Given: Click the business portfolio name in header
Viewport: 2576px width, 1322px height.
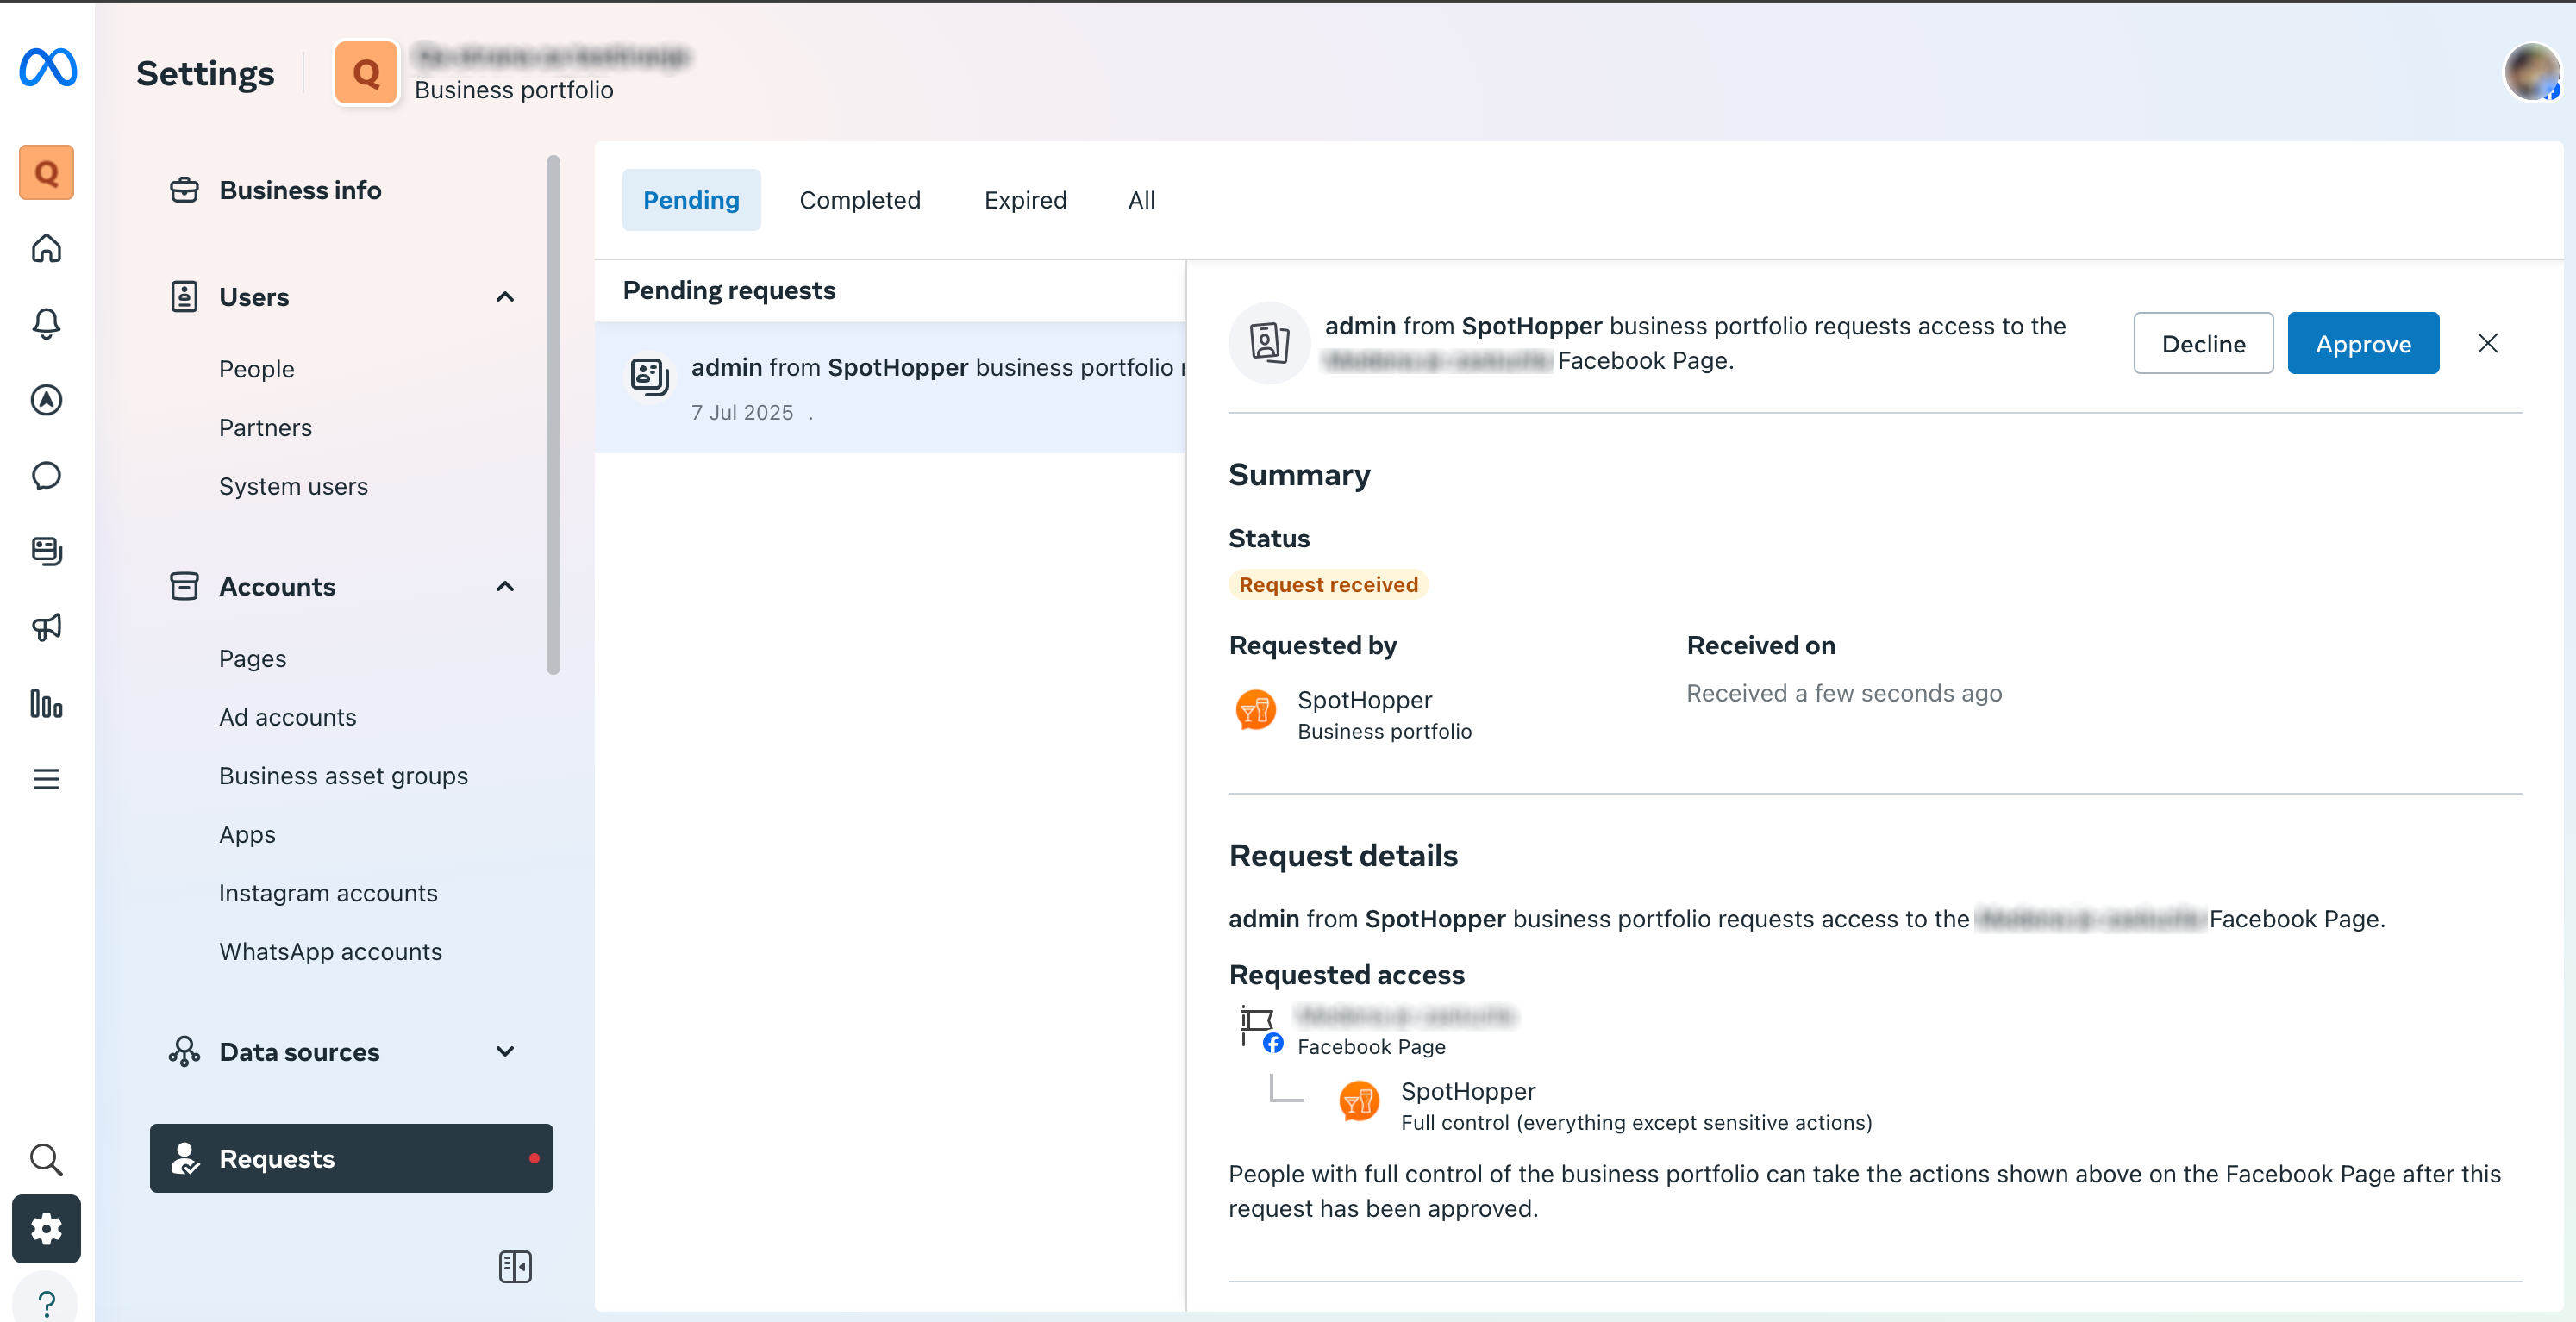Looking at the screenshot, I should pos(552,56).
